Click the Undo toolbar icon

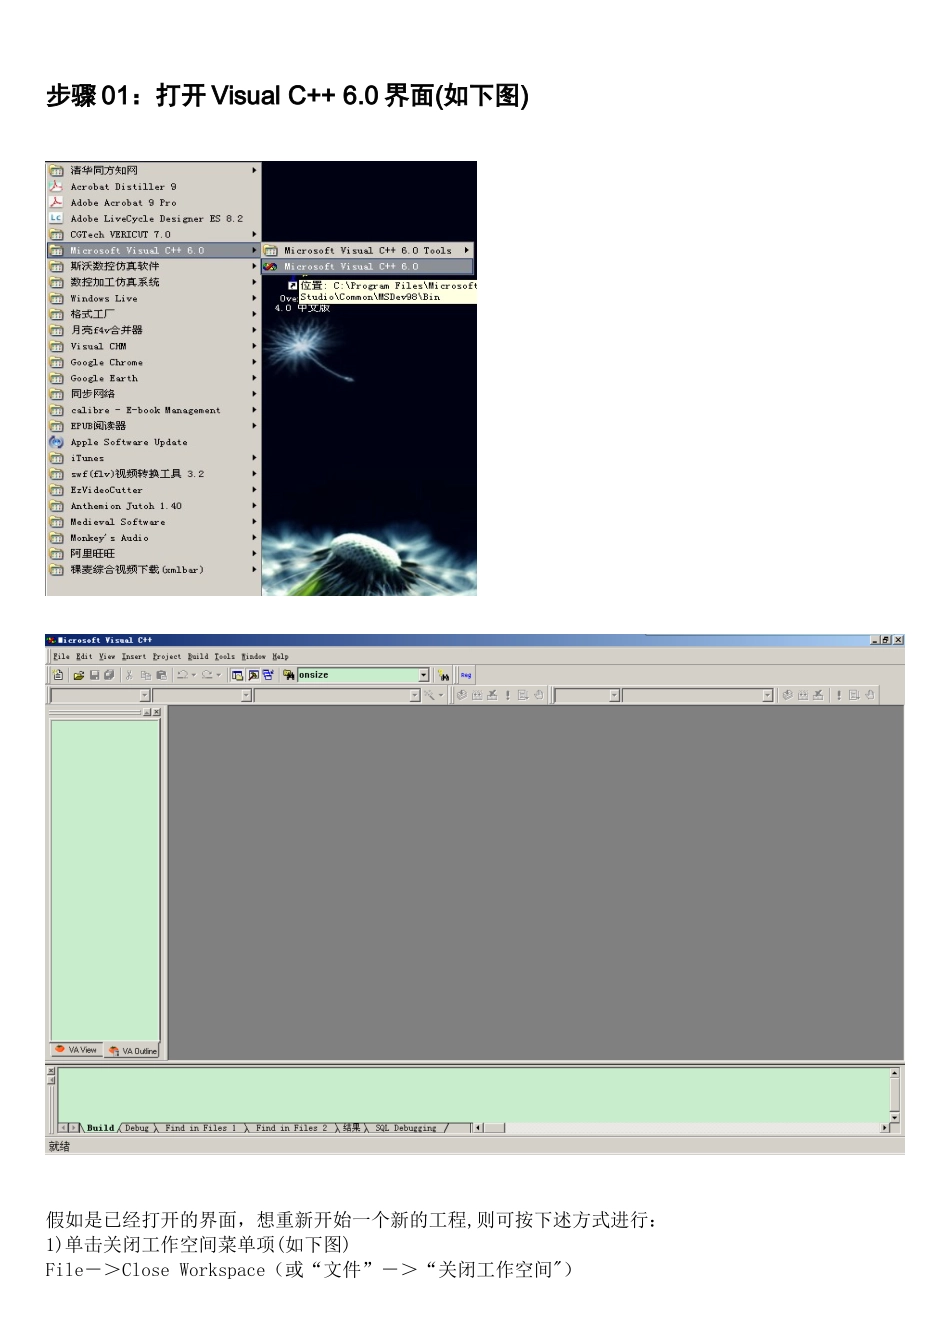(182, 675)
